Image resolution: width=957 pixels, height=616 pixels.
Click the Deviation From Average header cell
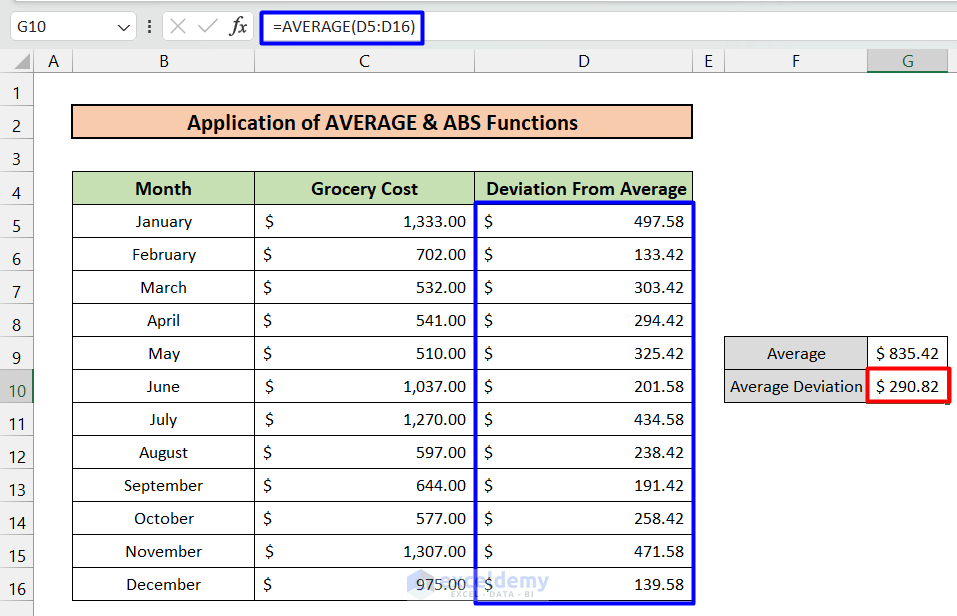[x=583, y=188]
